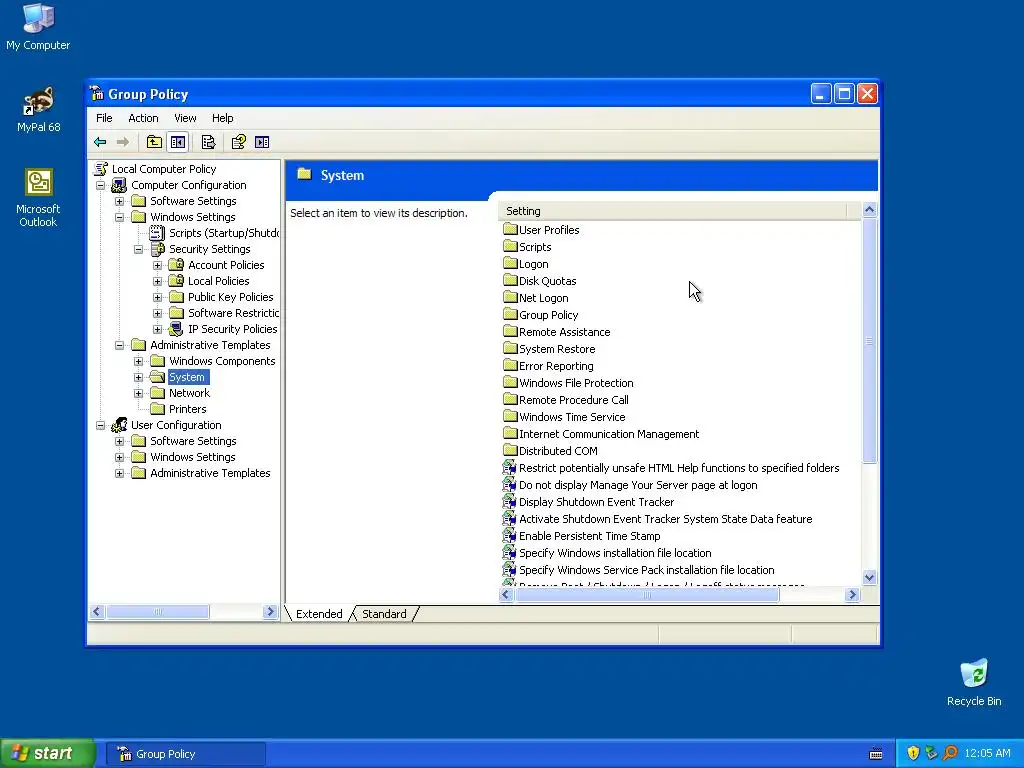Collapse the User Configuration node

coord(101,425)
